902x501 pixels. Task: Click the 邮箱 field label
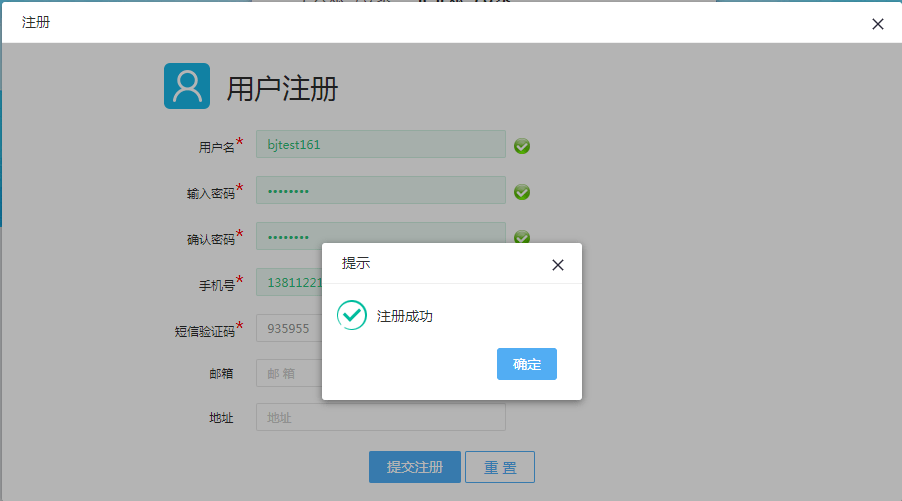coord(221,373)
